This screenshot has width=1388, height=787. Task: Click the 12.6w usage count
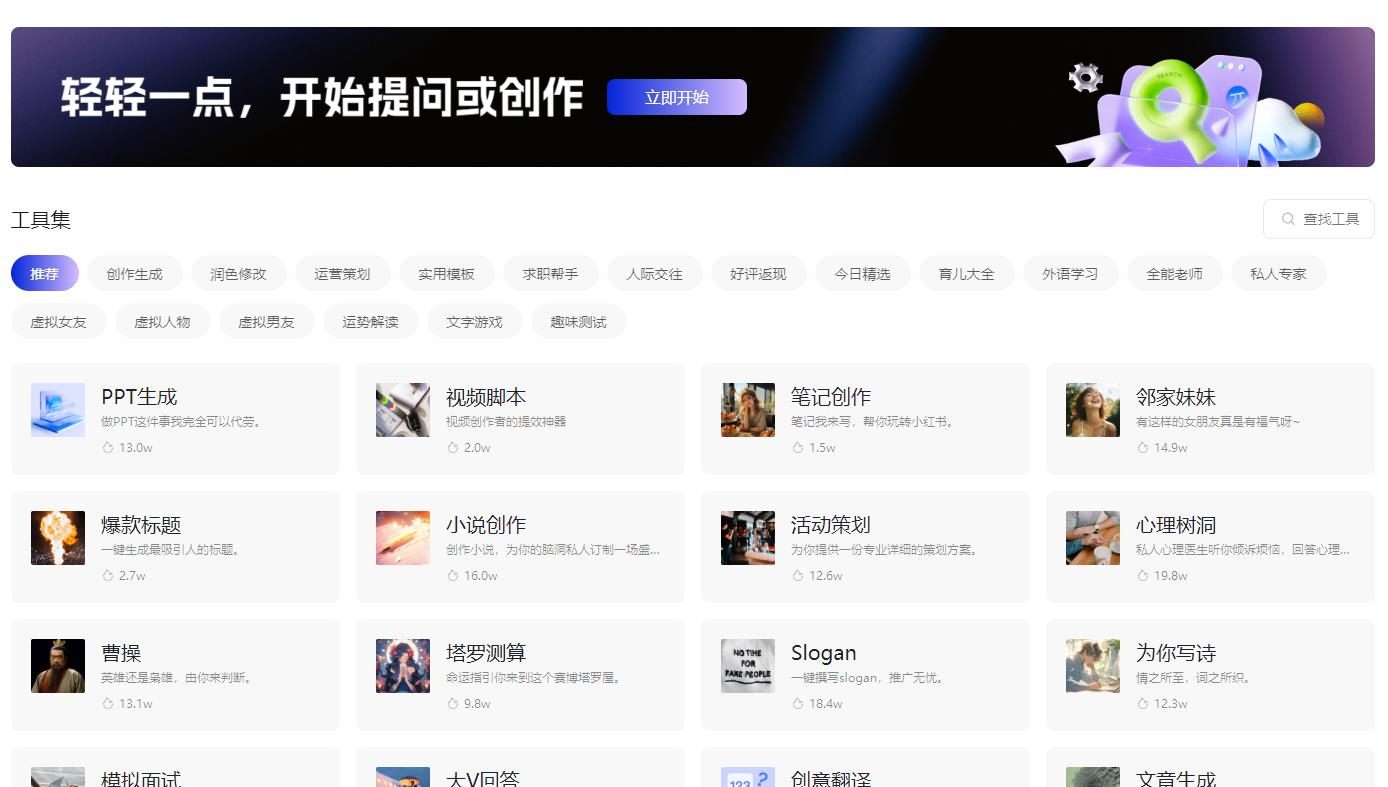tap(826, 576)
